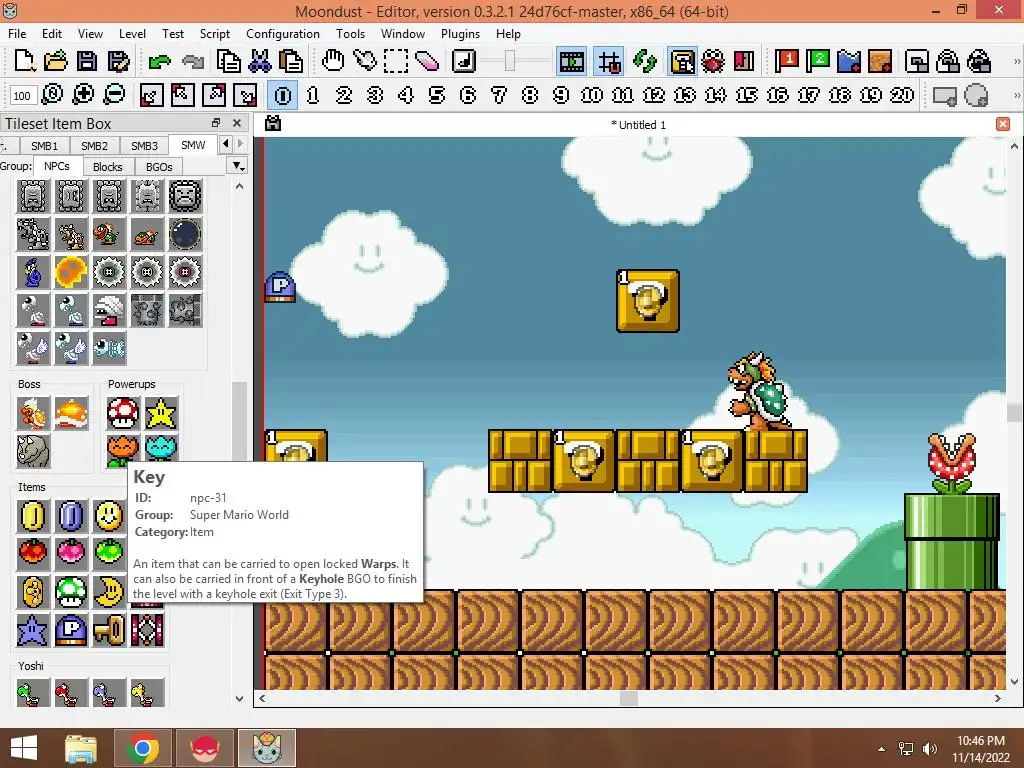Image resolution: width=1024 pixels, height=768 pixels.
Task: Select the Key item in Items
Action: coord(109,630)
